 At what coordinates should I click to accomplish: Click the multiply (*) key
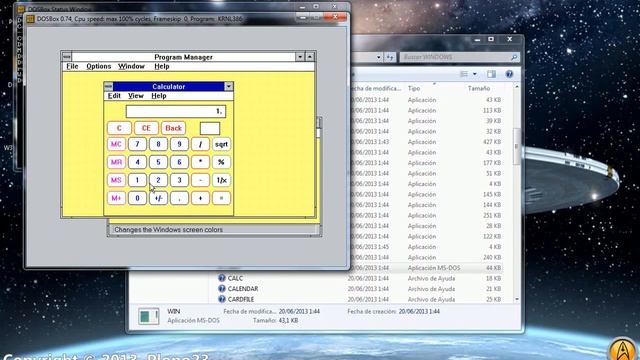tap(200, 162)
